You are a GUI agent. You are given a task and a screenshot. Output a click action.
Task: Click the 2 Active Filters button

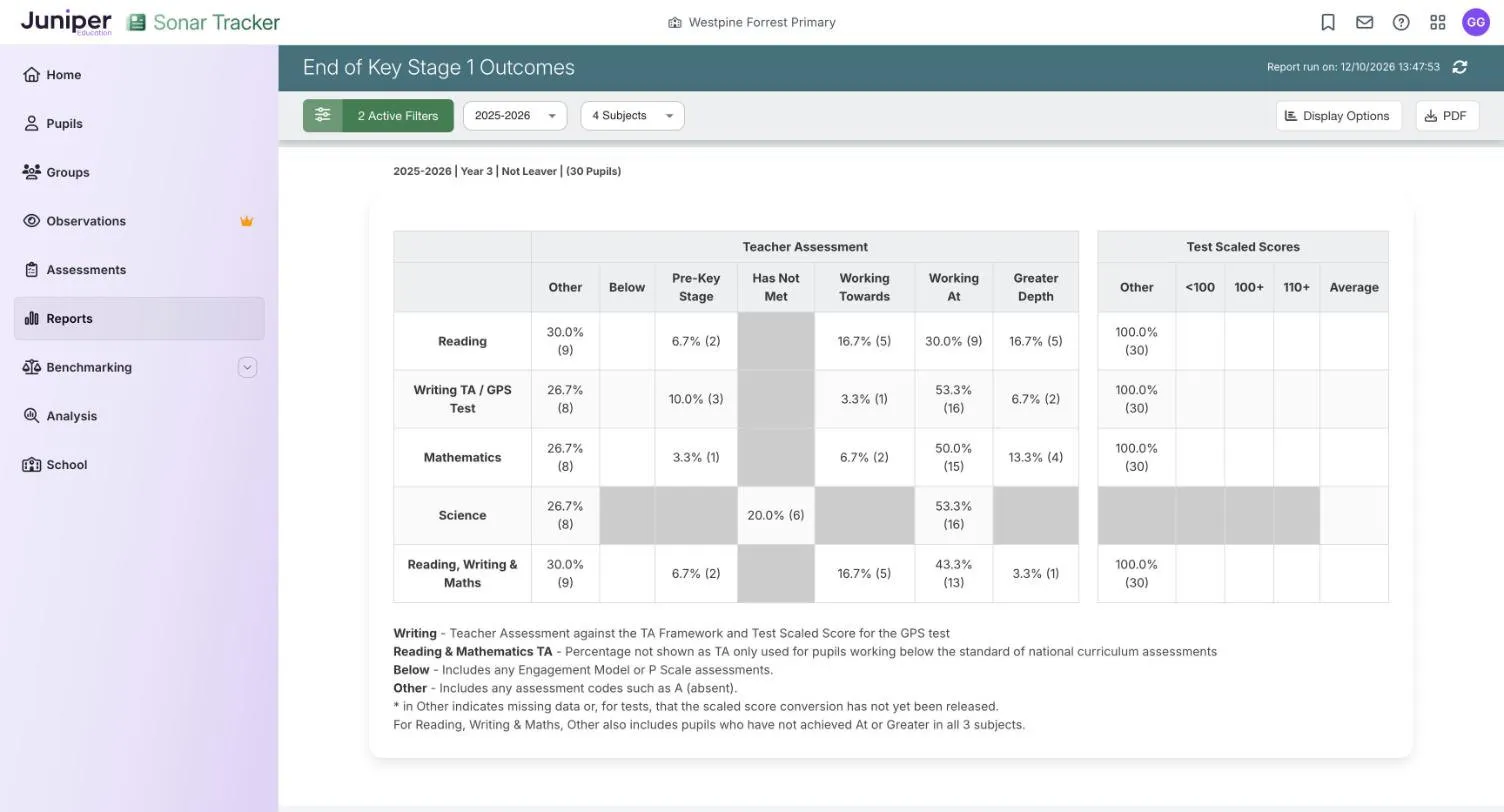[x=378, y=115]
